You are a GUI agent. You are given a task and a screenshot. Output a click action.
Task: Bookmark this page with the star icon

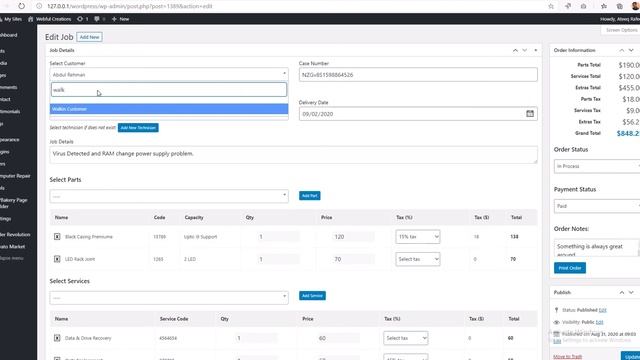551,6
